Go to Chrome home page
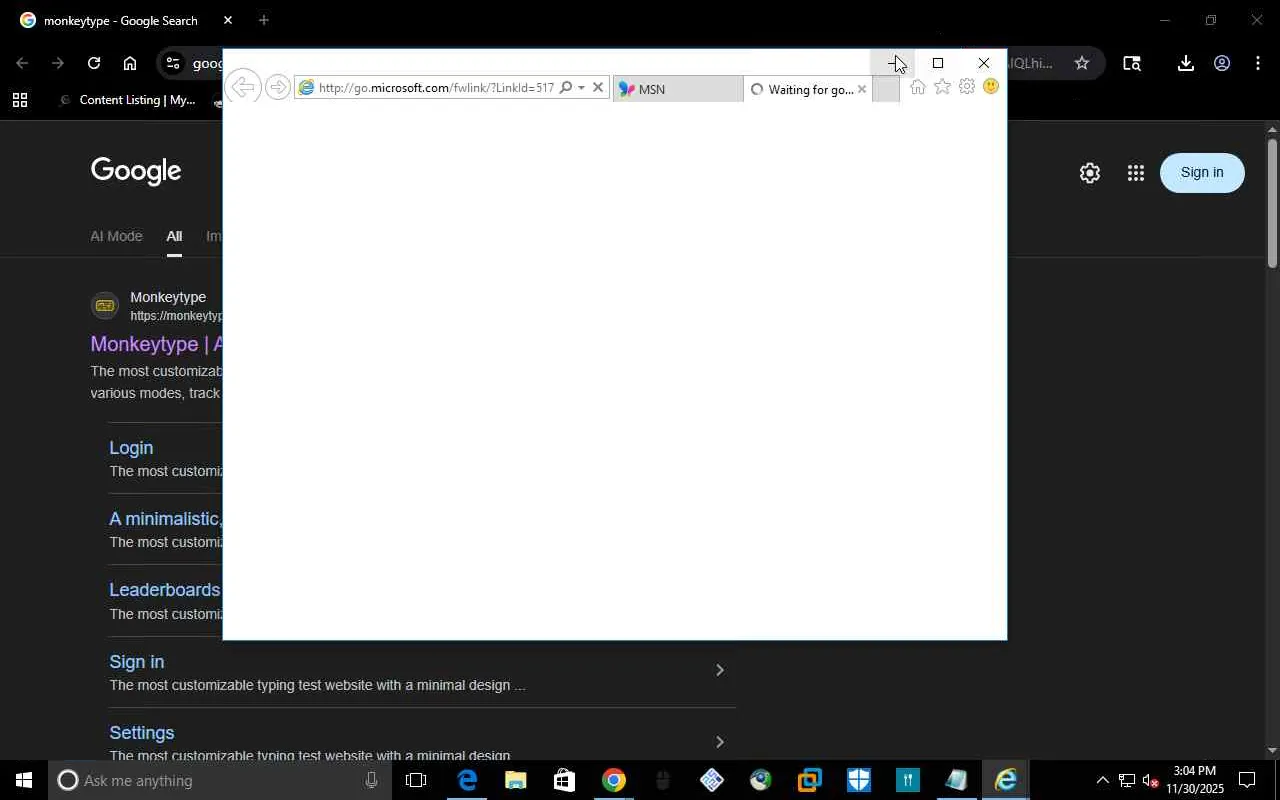Screen dimensions: 1280x800 coord(130,63)
